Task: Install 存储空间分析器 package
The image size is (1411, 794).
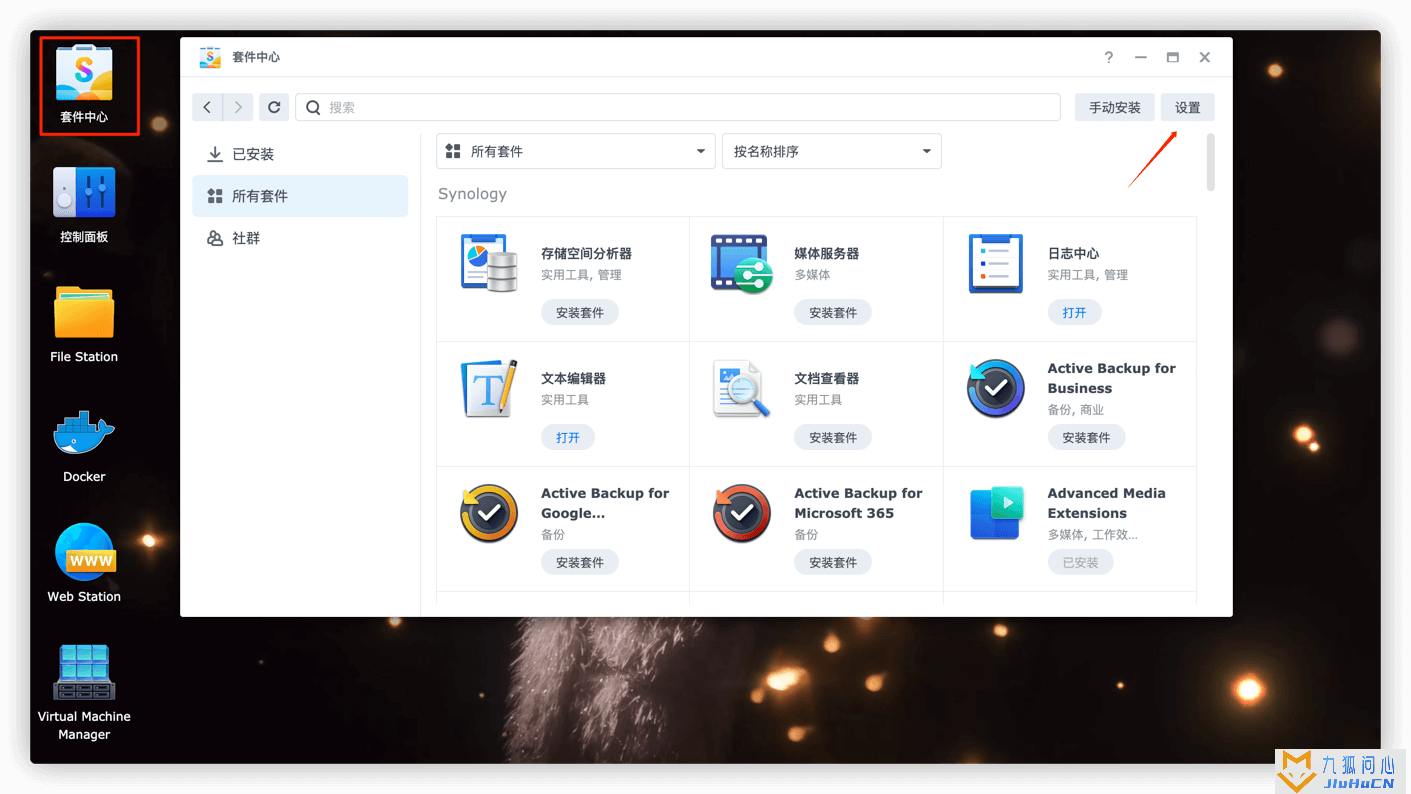Action: click(580, 312)
